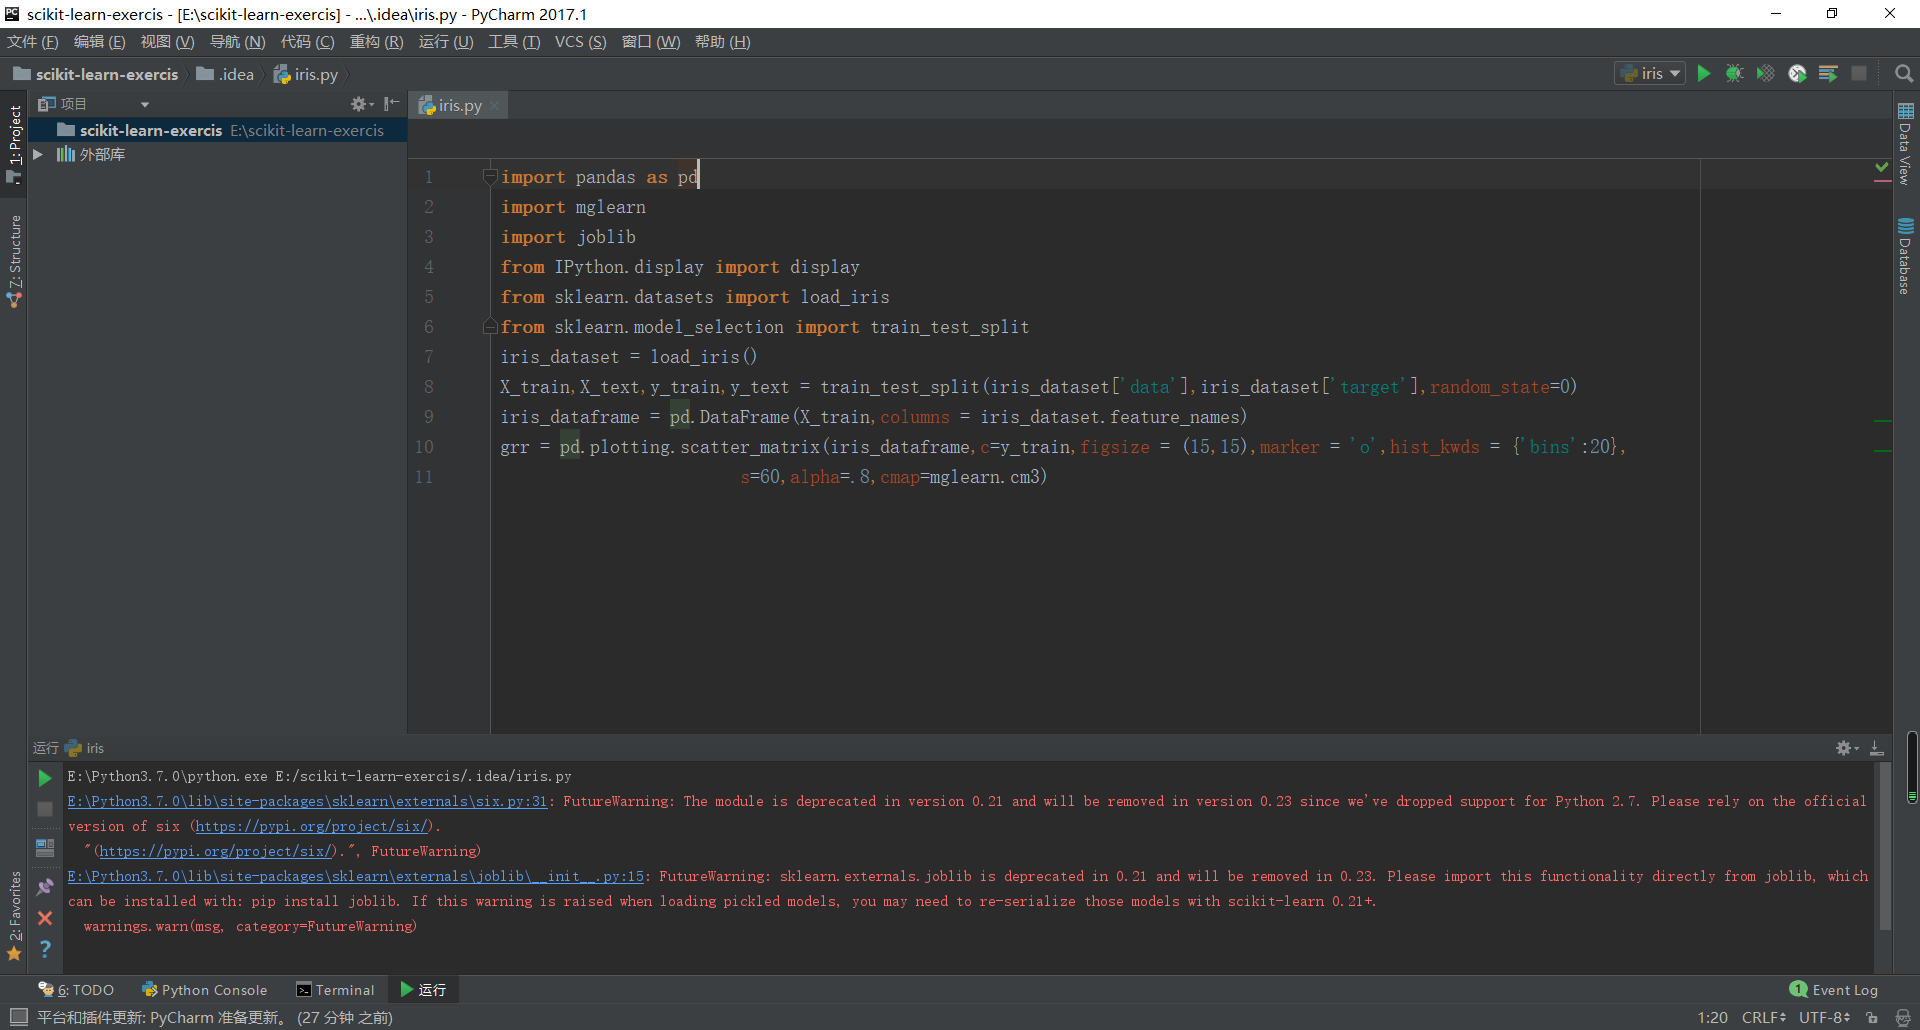Collapse import block fold marker on line 1

[x=490, y=177]
